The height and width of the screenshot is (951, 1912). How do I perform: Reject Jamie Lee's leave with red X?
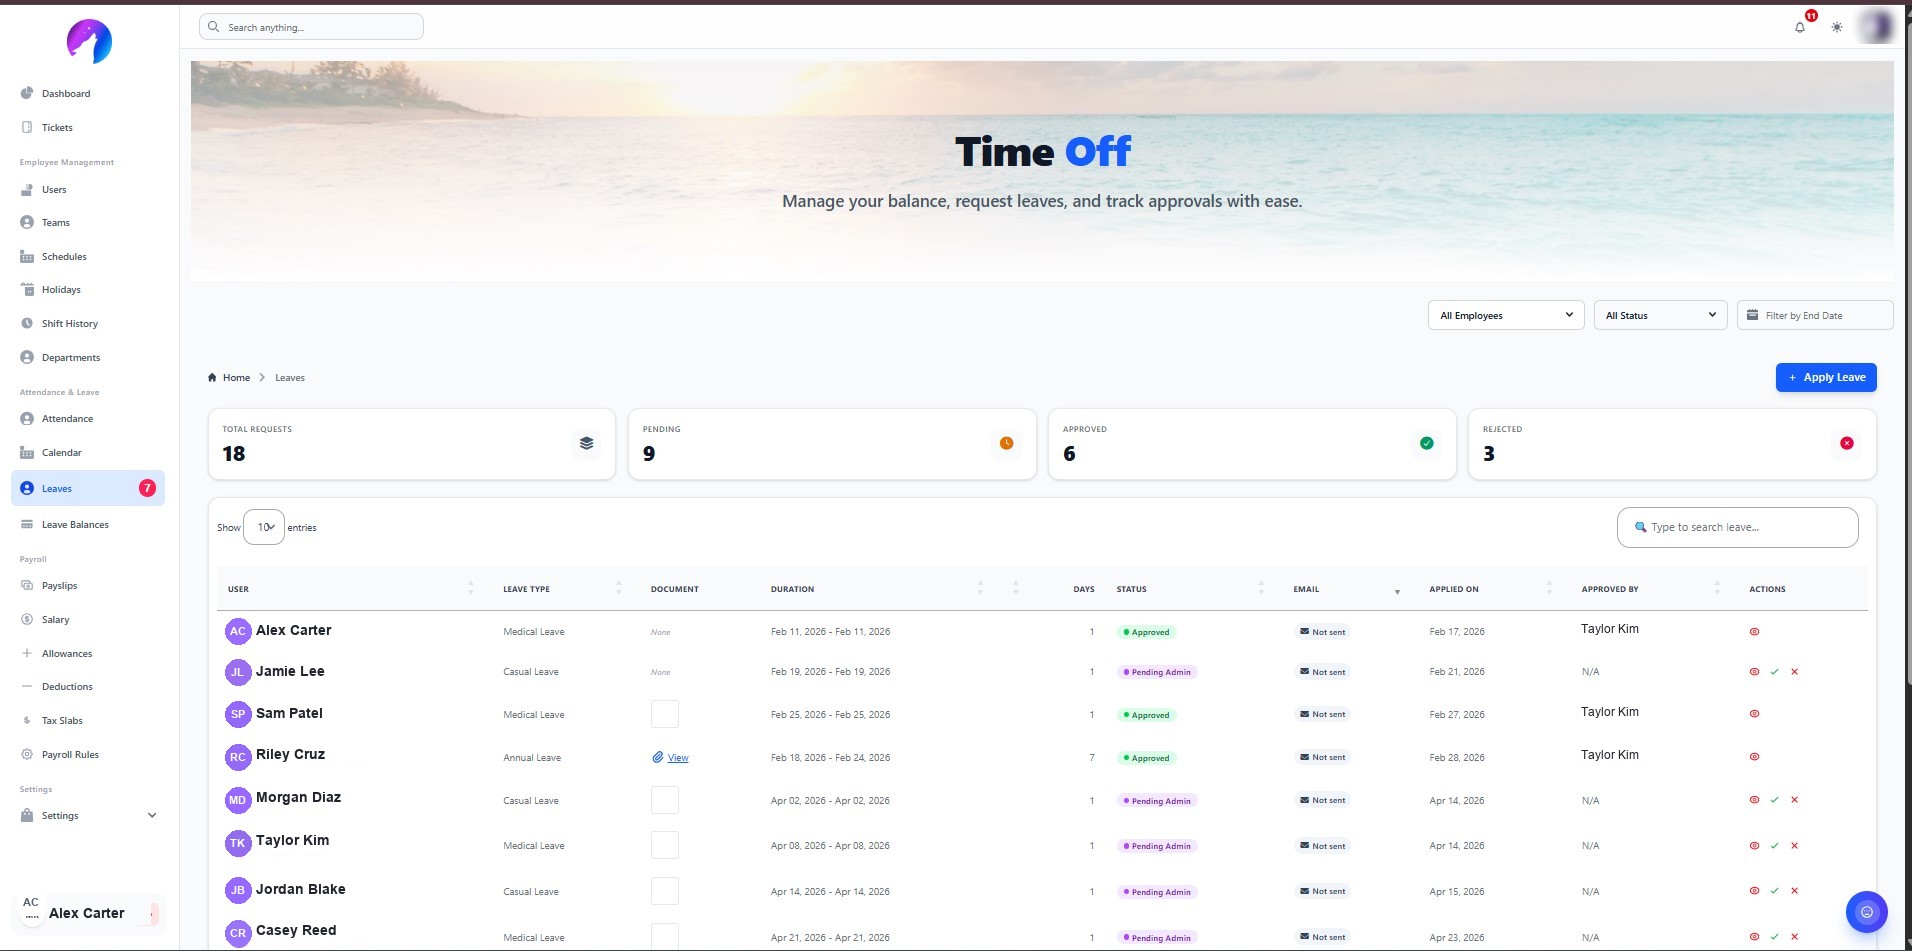(1794, 672)
